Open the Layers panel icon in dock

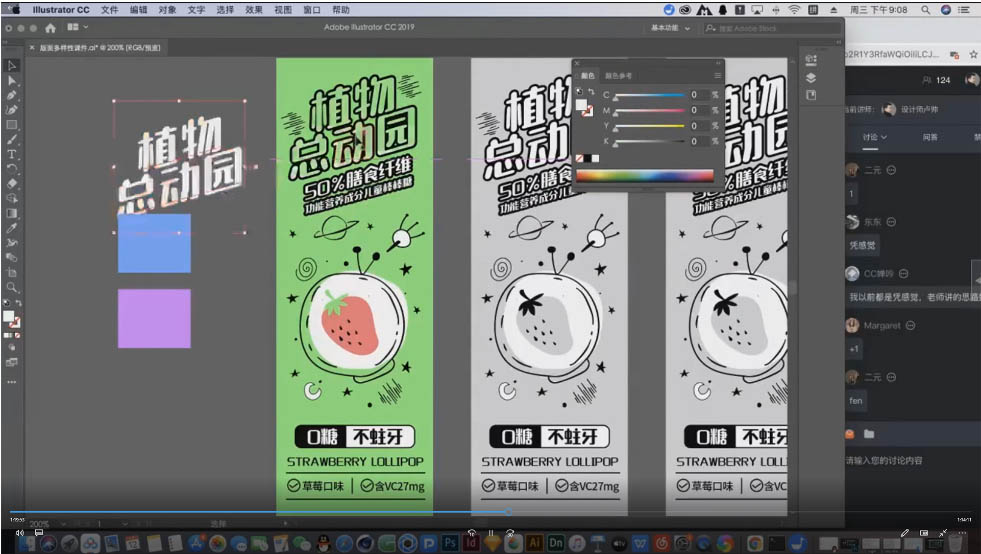(811, 78)
